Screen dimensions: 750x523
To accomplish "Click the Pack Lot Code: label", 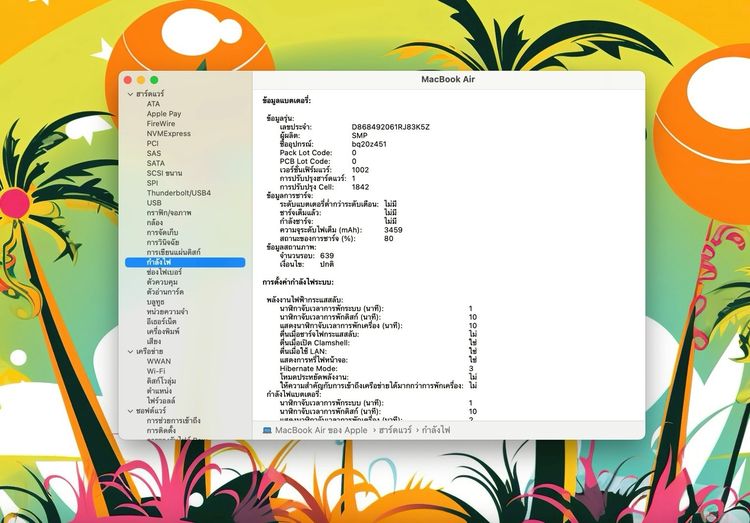I will pos(306,153).
